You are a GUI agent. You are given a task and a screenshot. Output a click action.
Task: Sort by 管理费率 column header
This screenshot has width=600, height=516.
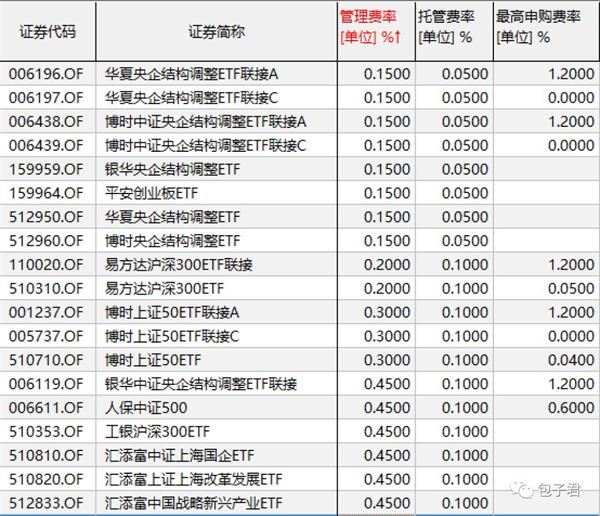pyautogui.click(x=376, y=31)
